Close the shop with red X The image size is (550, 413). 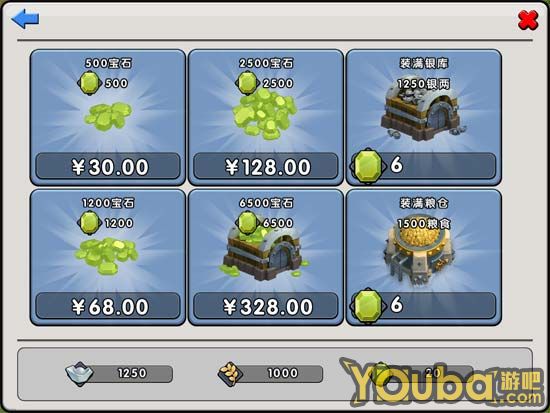[528, 20]
